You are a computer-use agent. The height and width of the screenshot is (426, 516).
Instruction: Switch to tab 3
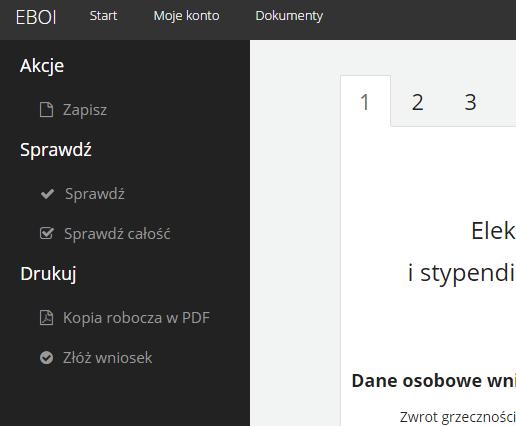click(470, 102)
